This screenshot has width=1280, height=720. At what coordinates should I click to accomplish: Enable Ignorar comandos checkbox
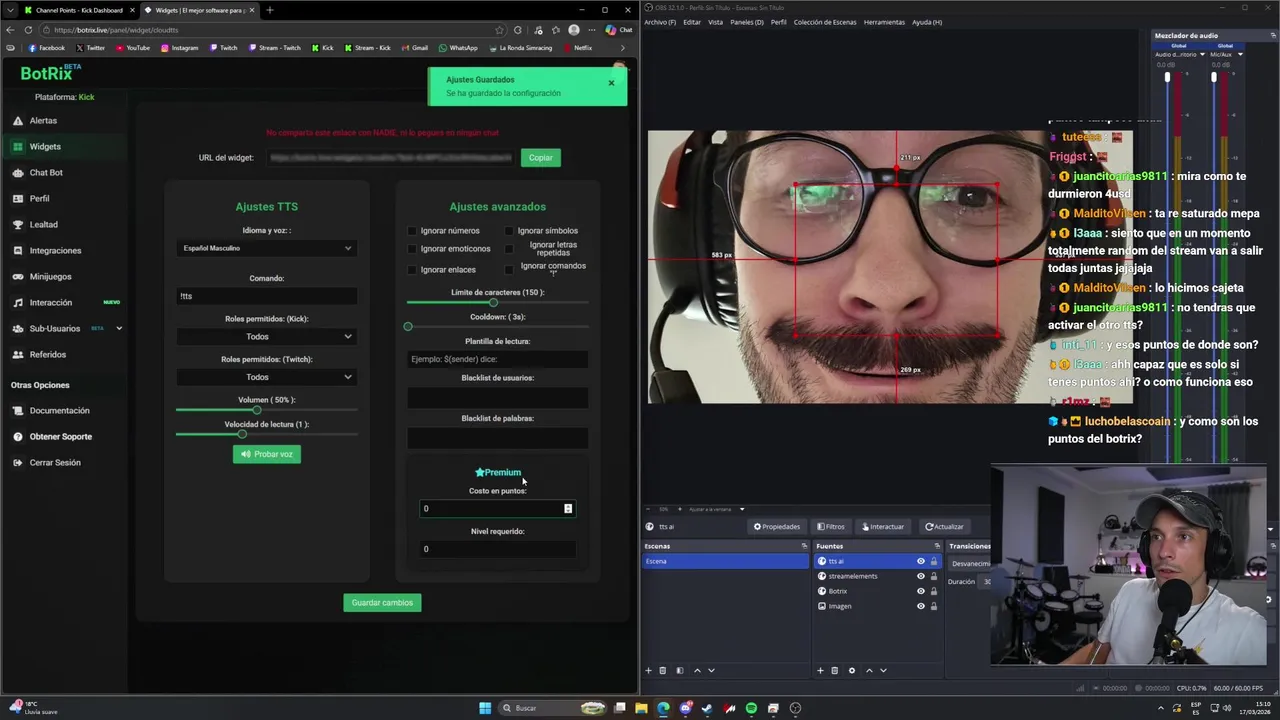[508, 270]
